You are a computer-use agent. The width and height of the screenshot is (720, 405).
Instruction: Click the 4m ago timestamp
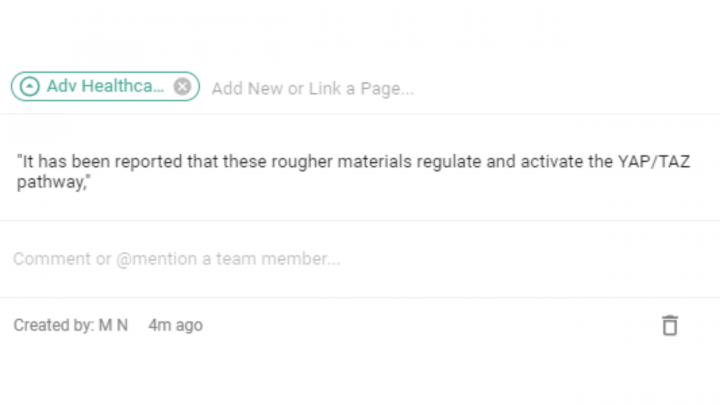(x=175, y=325)
